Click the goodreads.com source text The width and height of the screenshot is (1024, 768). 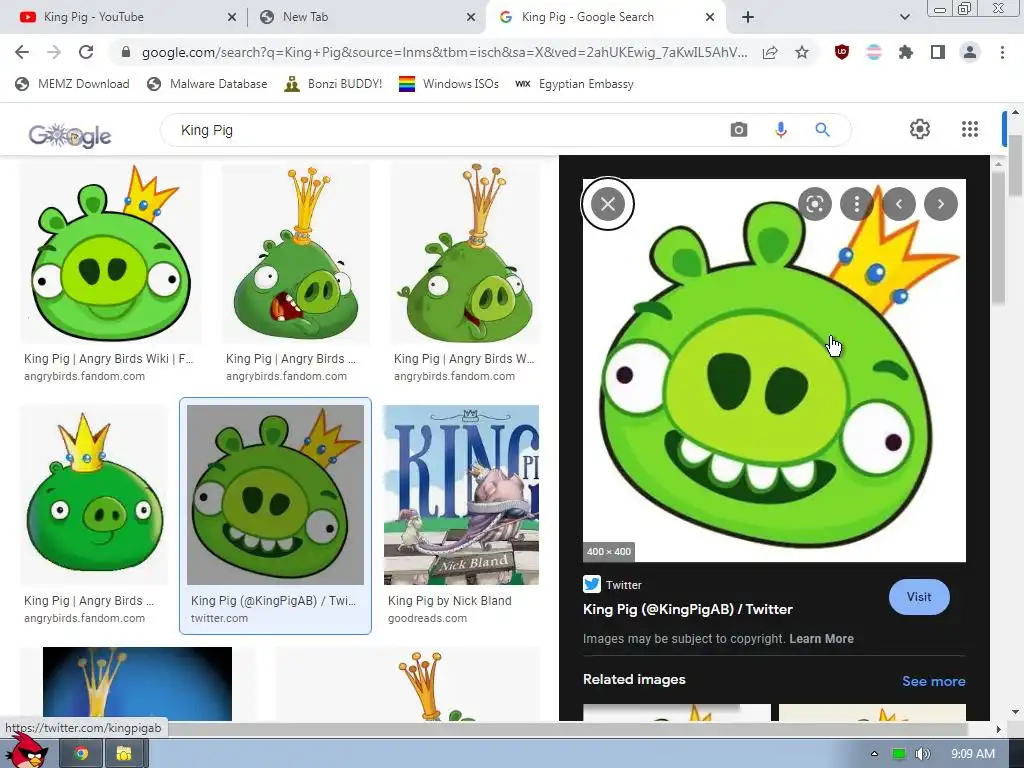427,618
